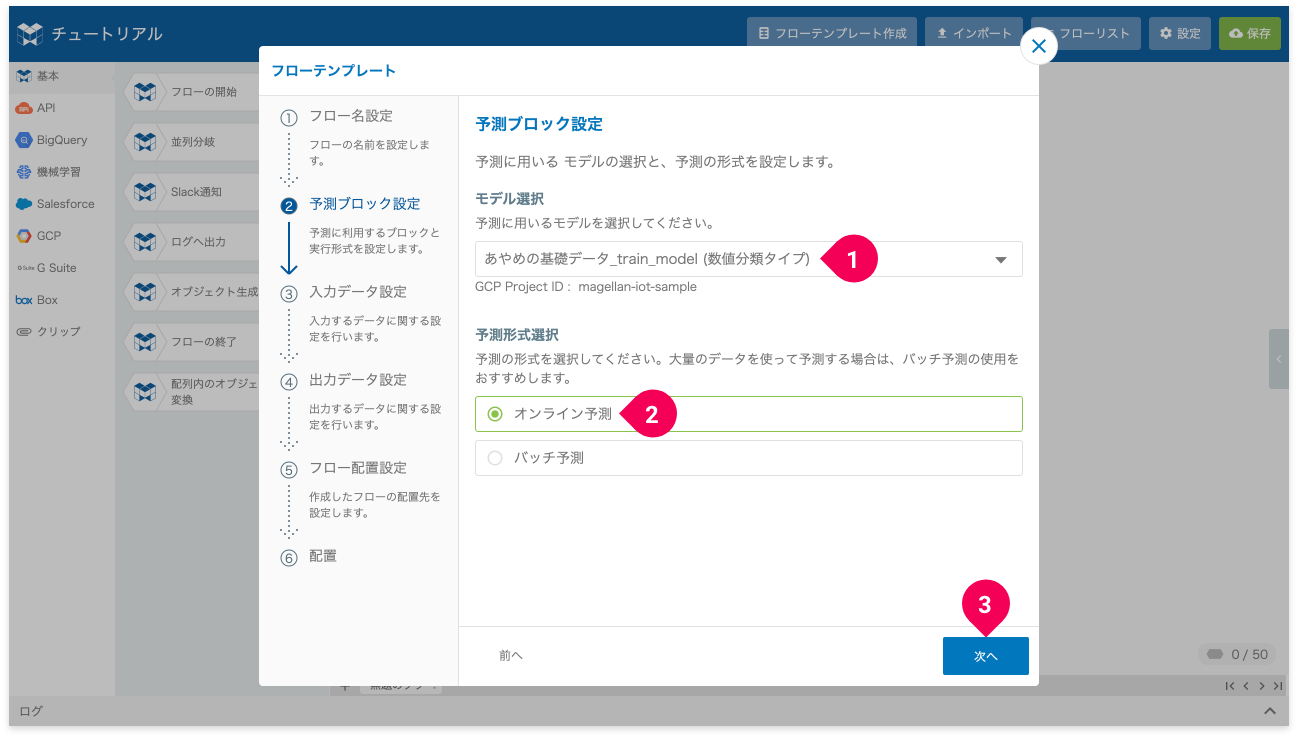1298x738 pixels.
Task: Select クリップ category in sidebar
Action: click(x=62, y=331)
